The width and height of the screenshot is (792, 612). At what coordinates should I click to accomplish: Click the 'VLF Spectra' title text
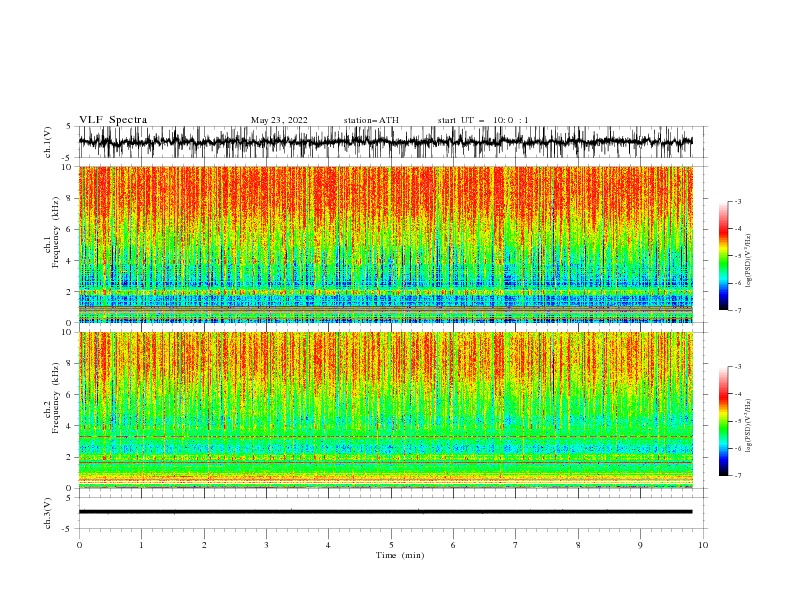(x=113, y=120)
